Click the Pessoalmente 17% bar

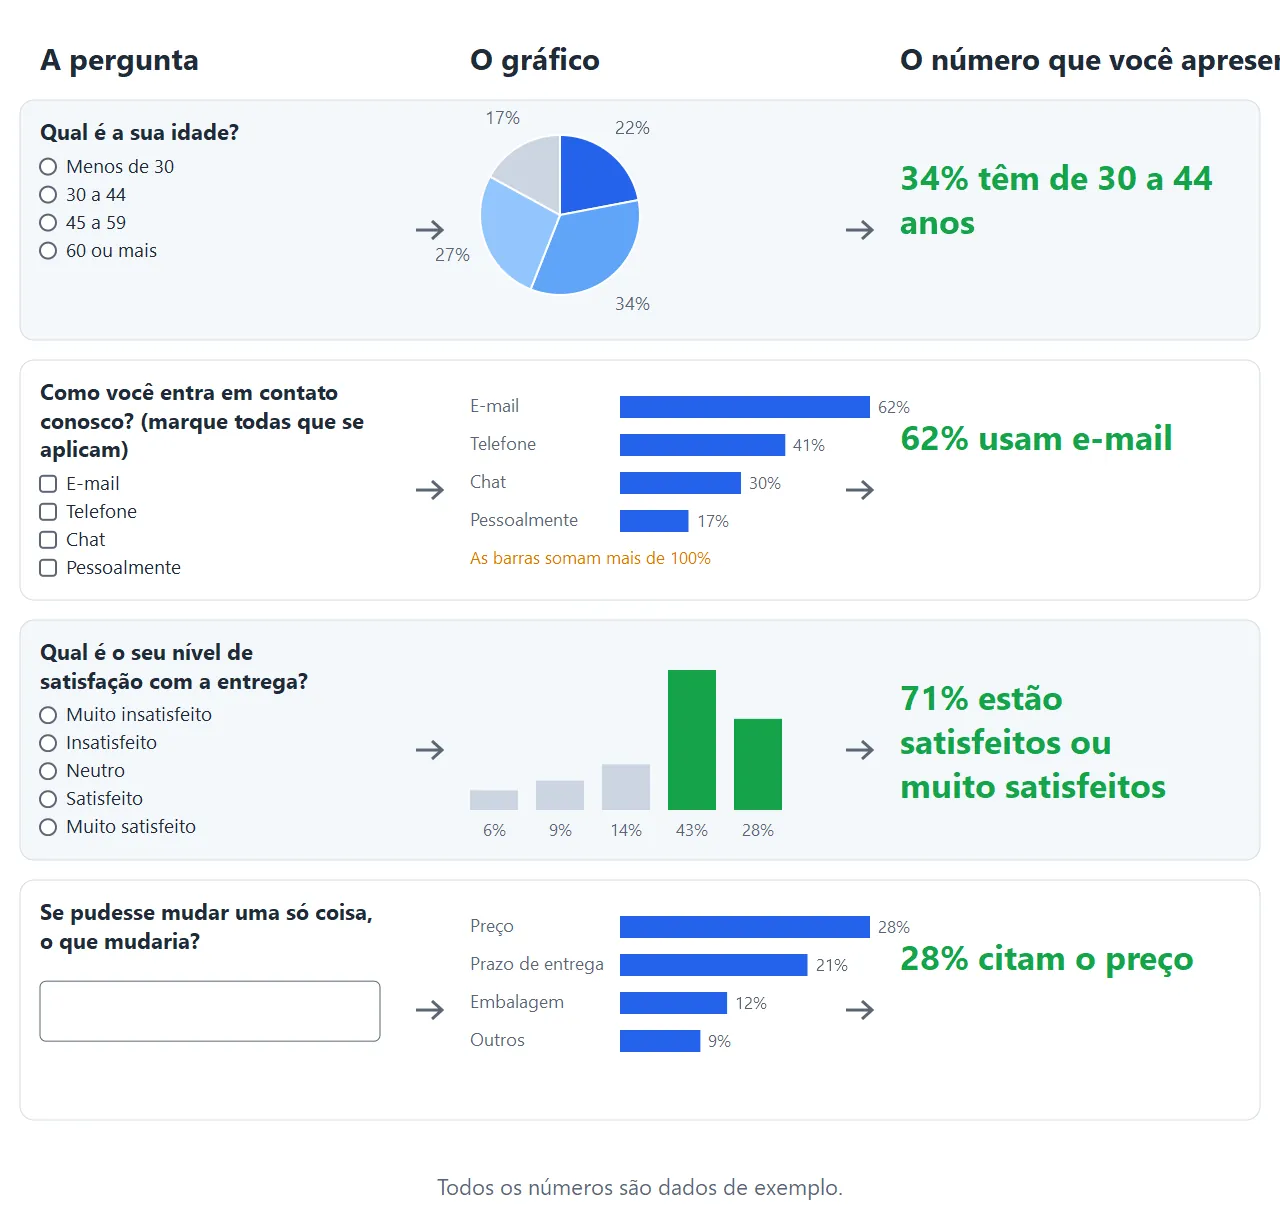tap(654, 521)
